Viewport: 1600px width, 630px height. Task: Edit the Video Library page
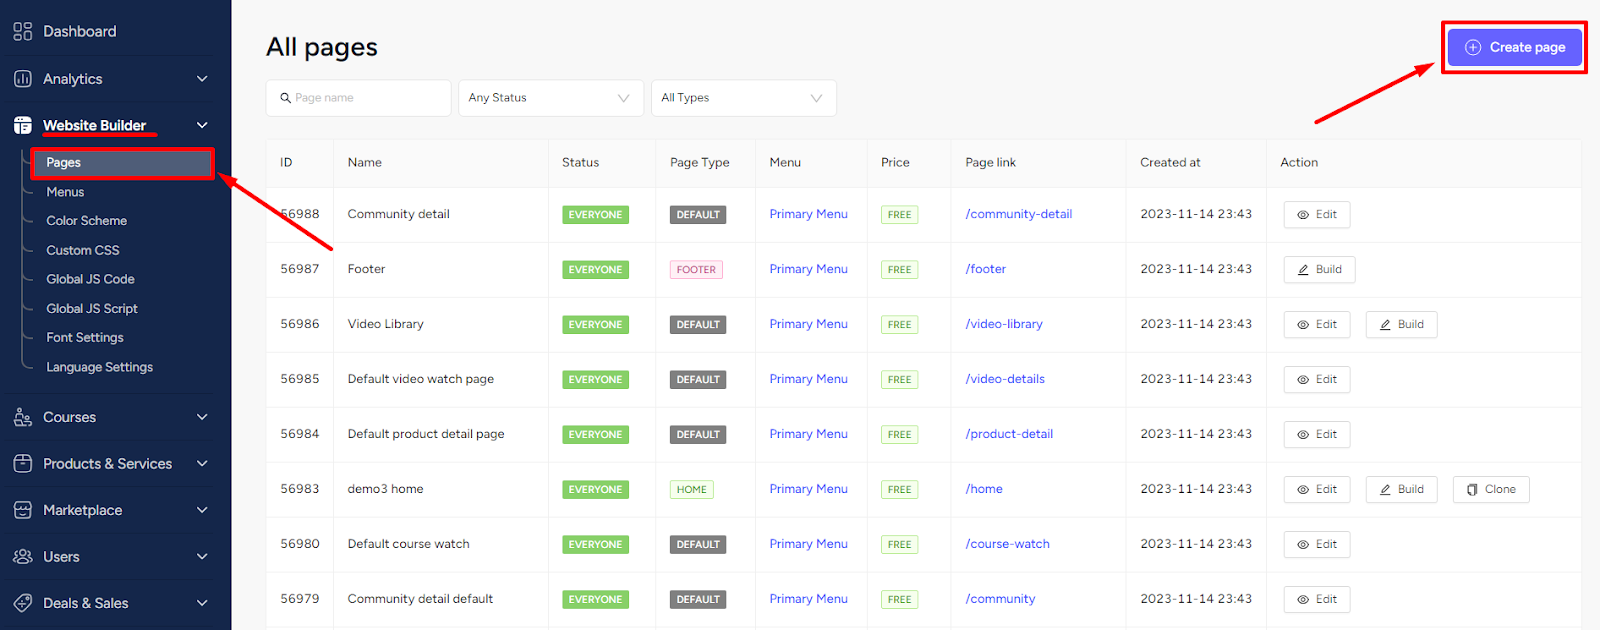tap(1317, 325)
